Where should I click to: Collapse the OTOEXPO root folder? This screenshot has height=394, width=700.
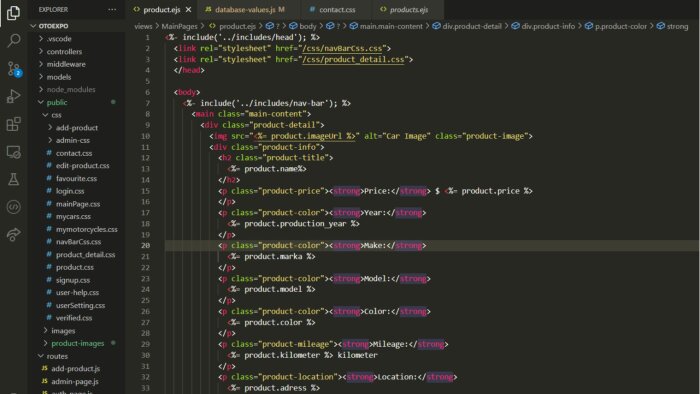coord(53,26)
